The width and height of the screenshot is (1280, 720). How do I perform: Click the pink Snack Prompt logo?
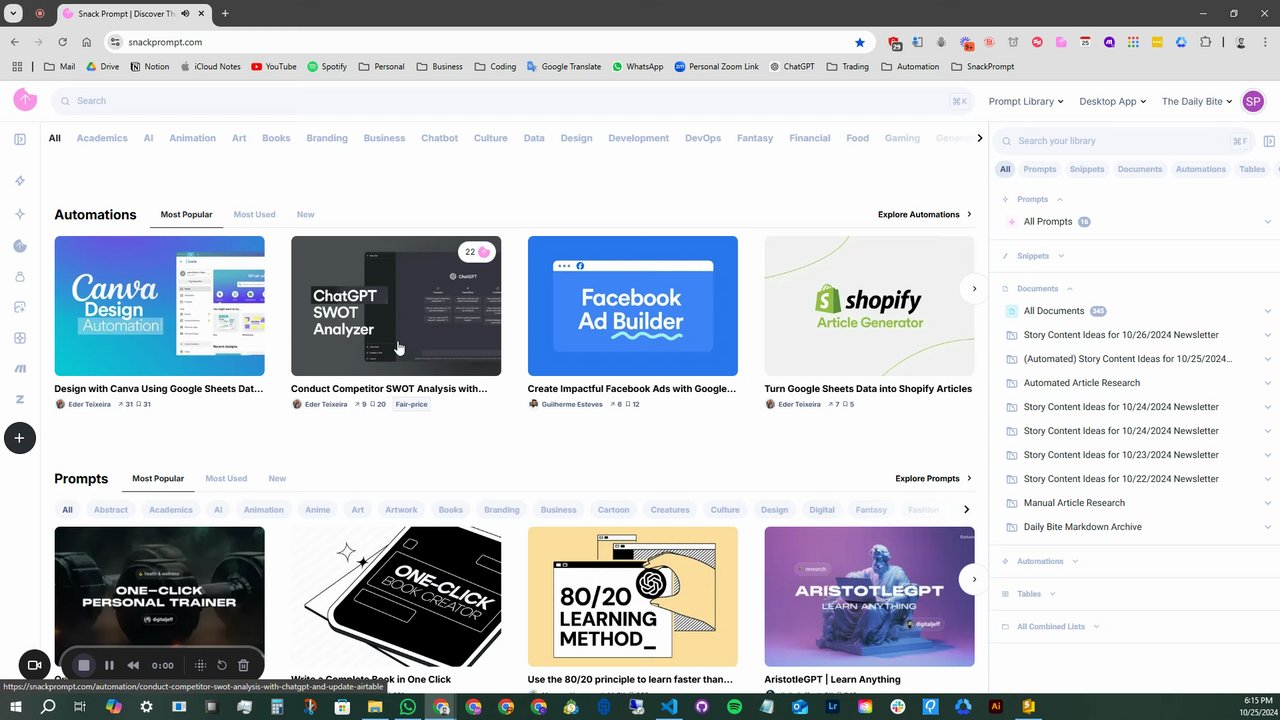coord(25,100)
